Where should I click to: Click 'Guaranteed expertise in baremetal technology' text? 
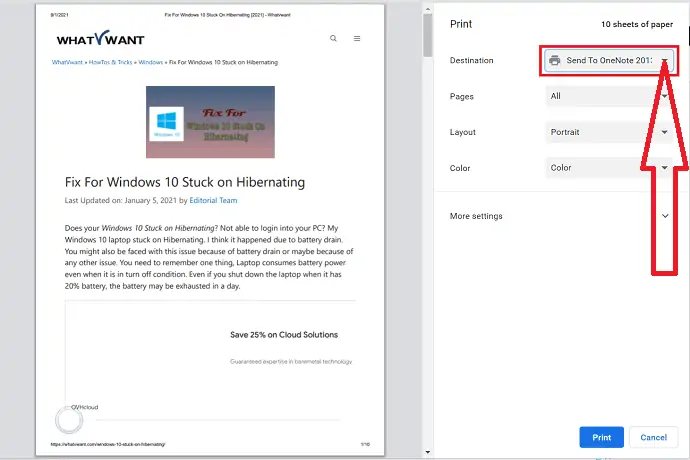point(291,361)
